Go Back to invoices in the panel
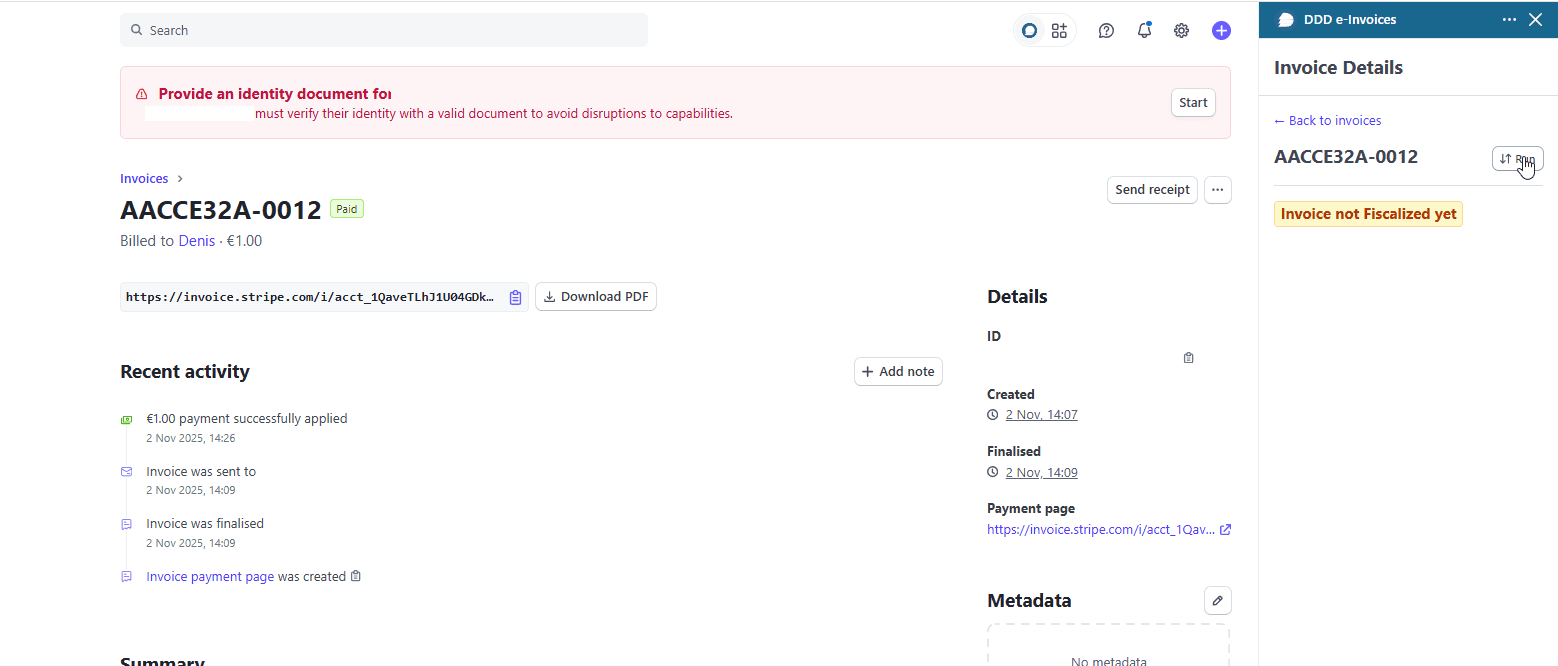Viewport: 1558px width, 666px height. click(x=1327, y=120)
